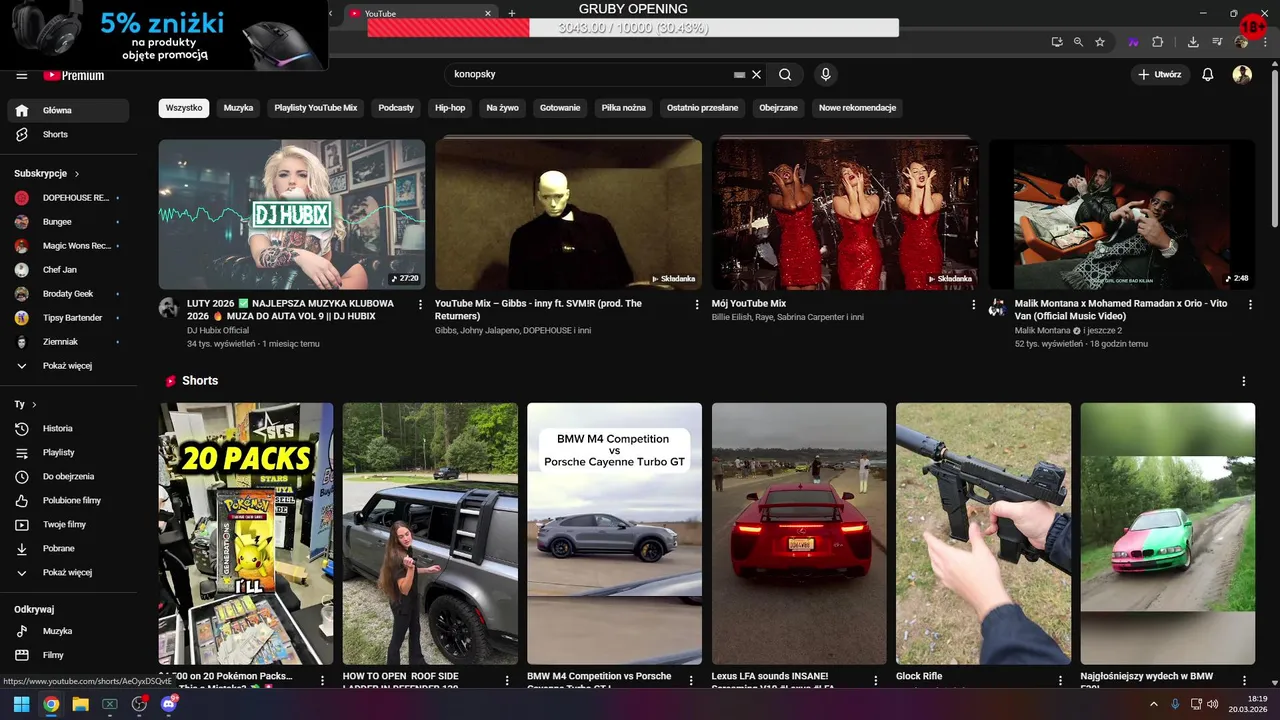This screenshot has height=720, width=1280.
Task: Open the Lexus LFA short thumbnail
Action: (799, 534)
